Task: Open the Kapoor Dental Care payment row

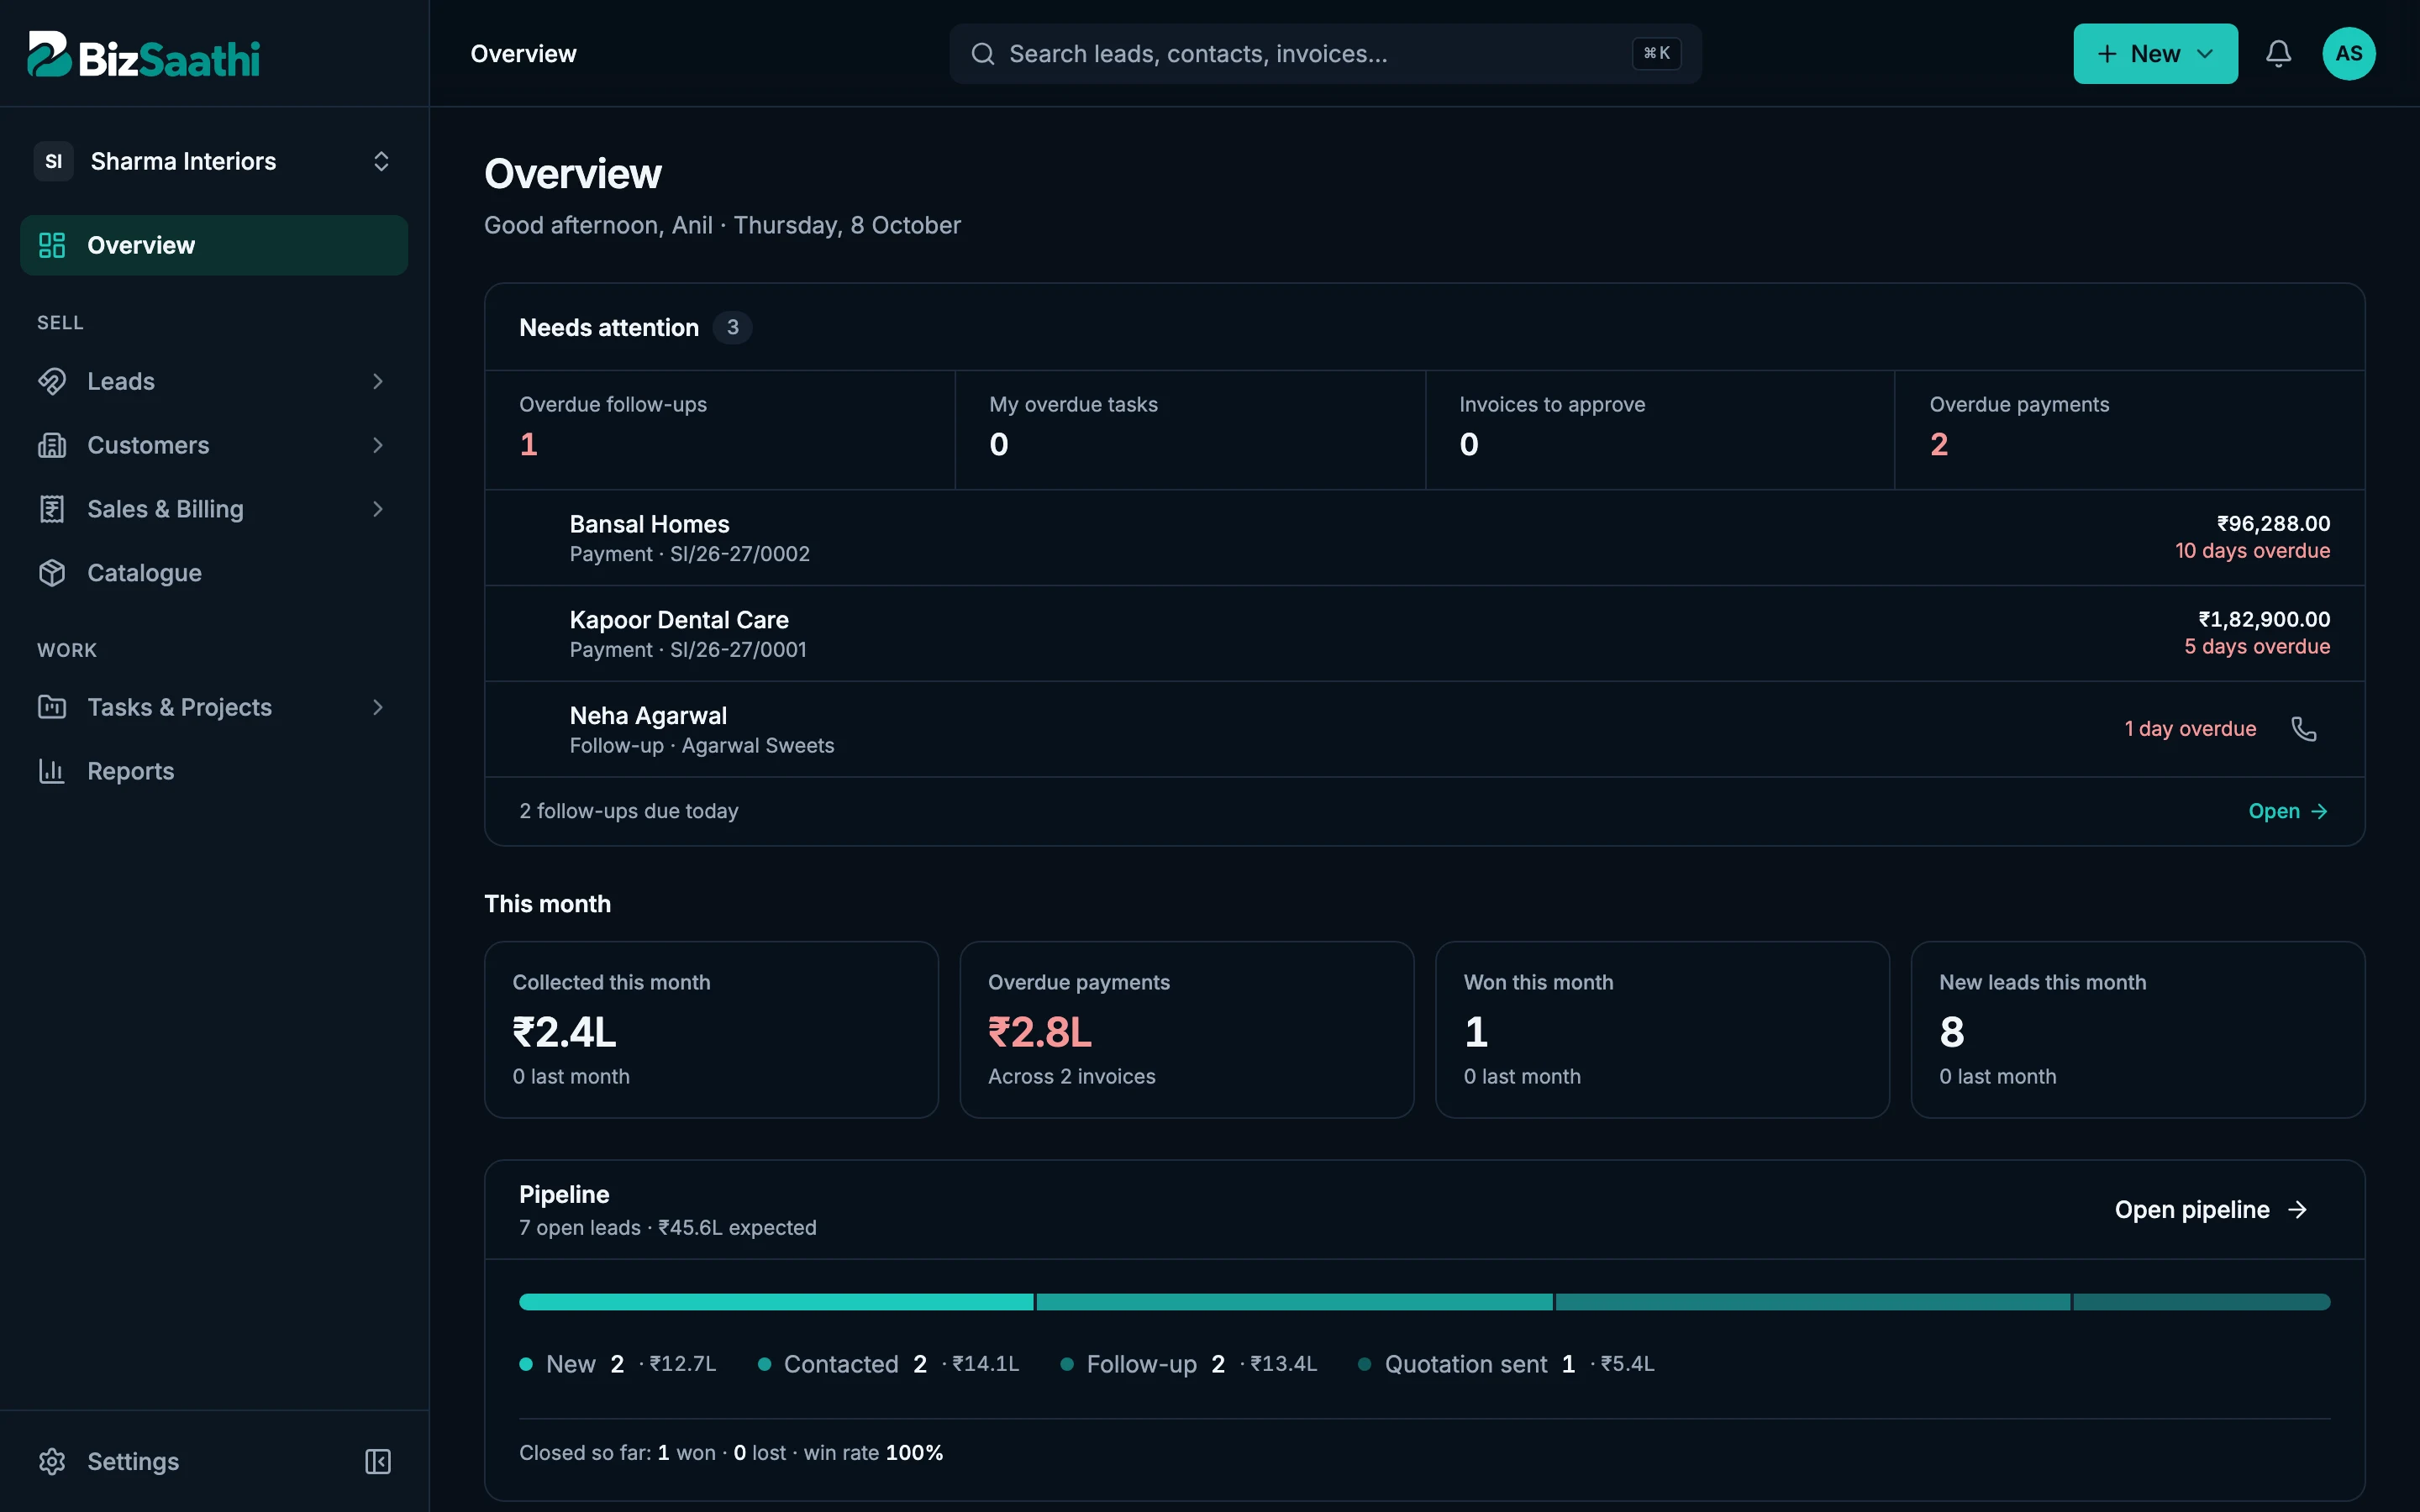Action: click(x=1424, y=634)
